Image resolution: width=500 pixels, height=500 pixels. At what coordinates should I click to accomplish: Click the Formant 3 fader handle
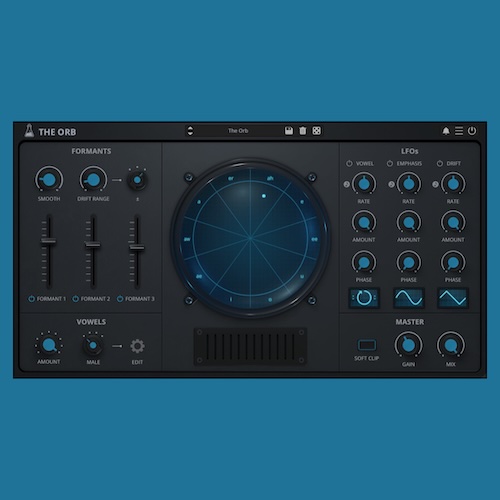[137, 247]
